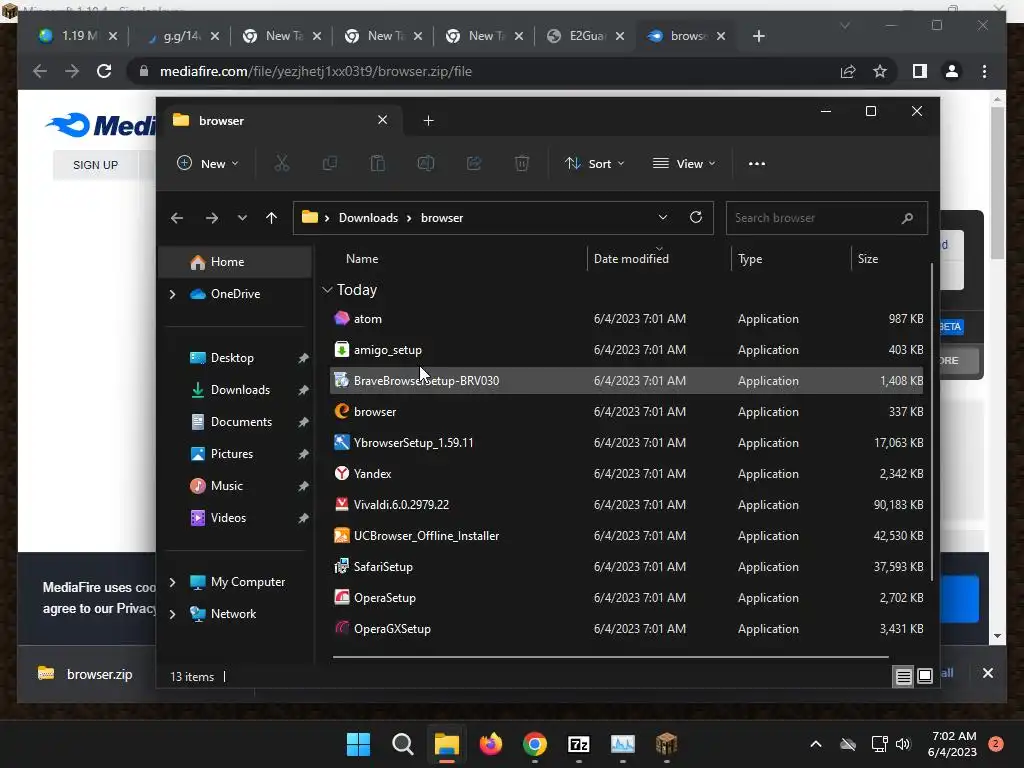Viewport: 1024px width, 768px height.
Task: Open Downloads in the navigation pane
Action: pos(240,390)
